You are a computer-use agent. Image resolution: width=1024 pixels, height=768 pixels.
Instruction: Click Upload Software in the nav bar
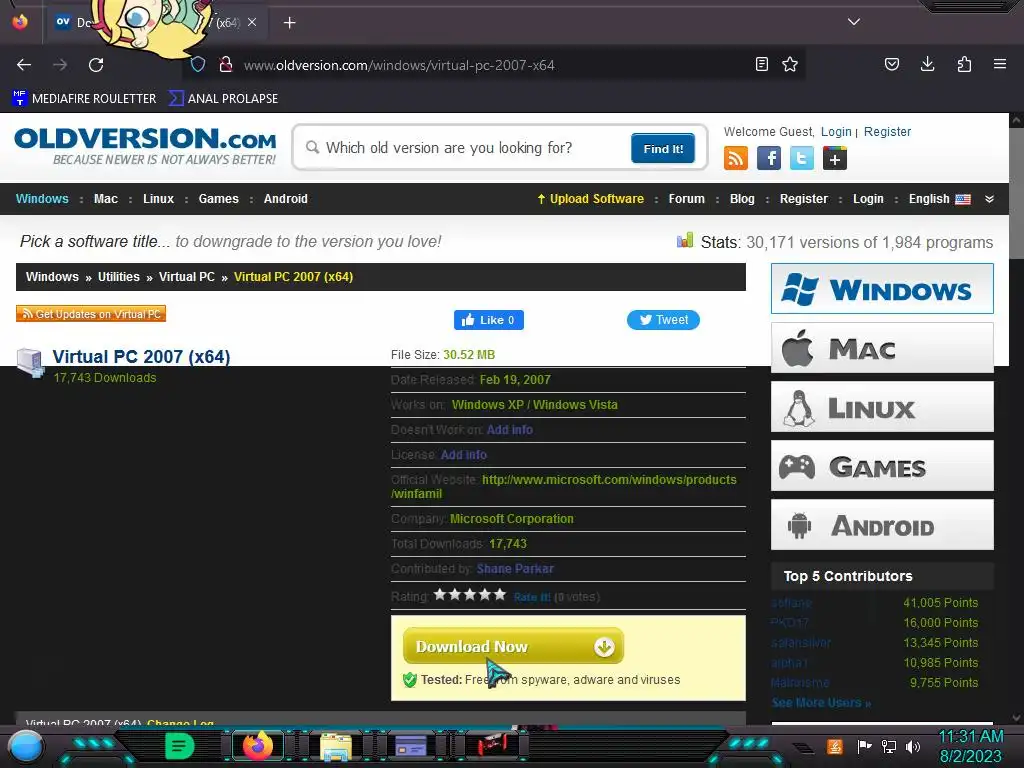coord(590,199)
